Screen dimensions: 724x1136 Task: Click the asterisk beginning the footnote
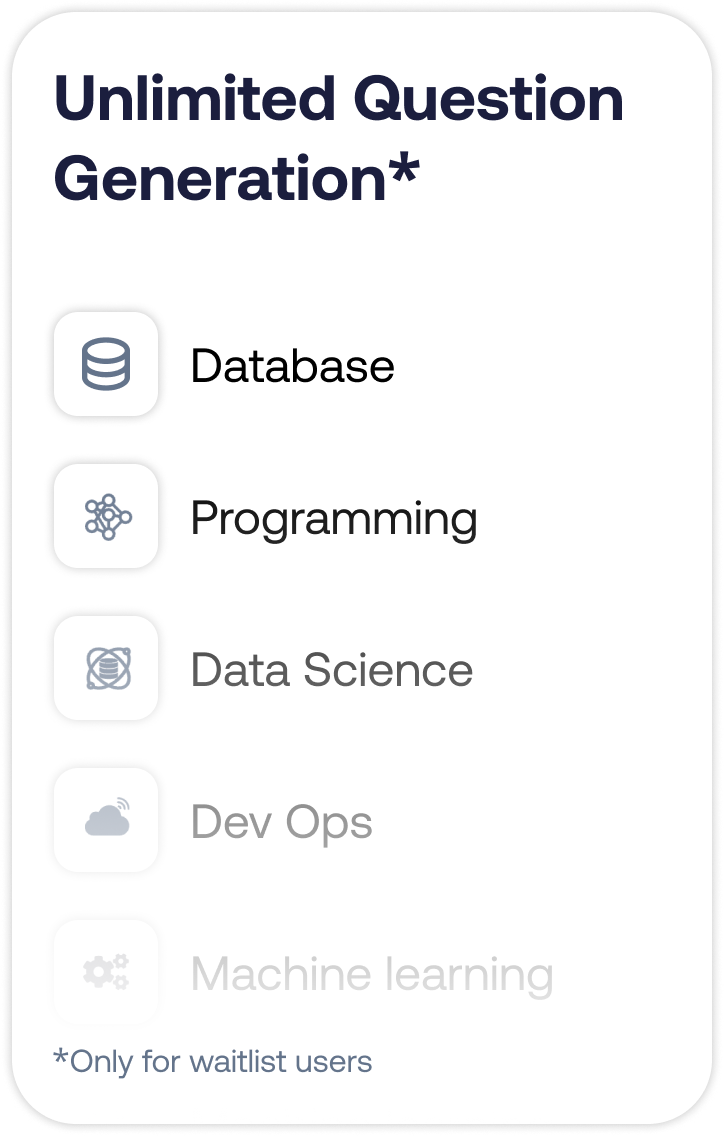click(x=60, y=1057)
